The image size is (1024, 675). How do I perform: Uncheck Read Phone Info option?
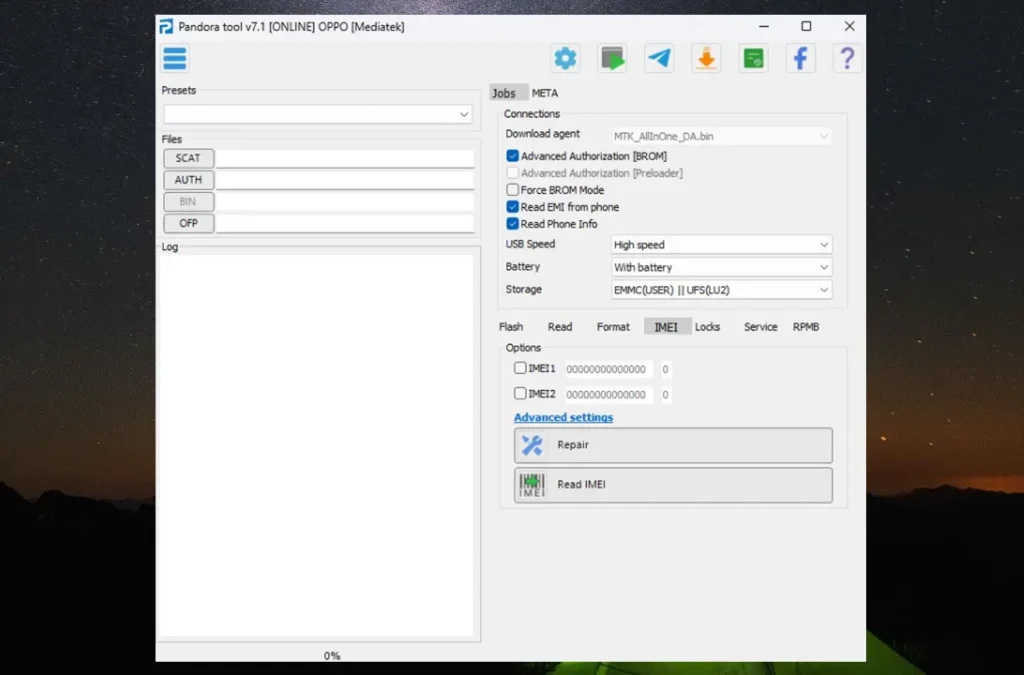point(513,224)
